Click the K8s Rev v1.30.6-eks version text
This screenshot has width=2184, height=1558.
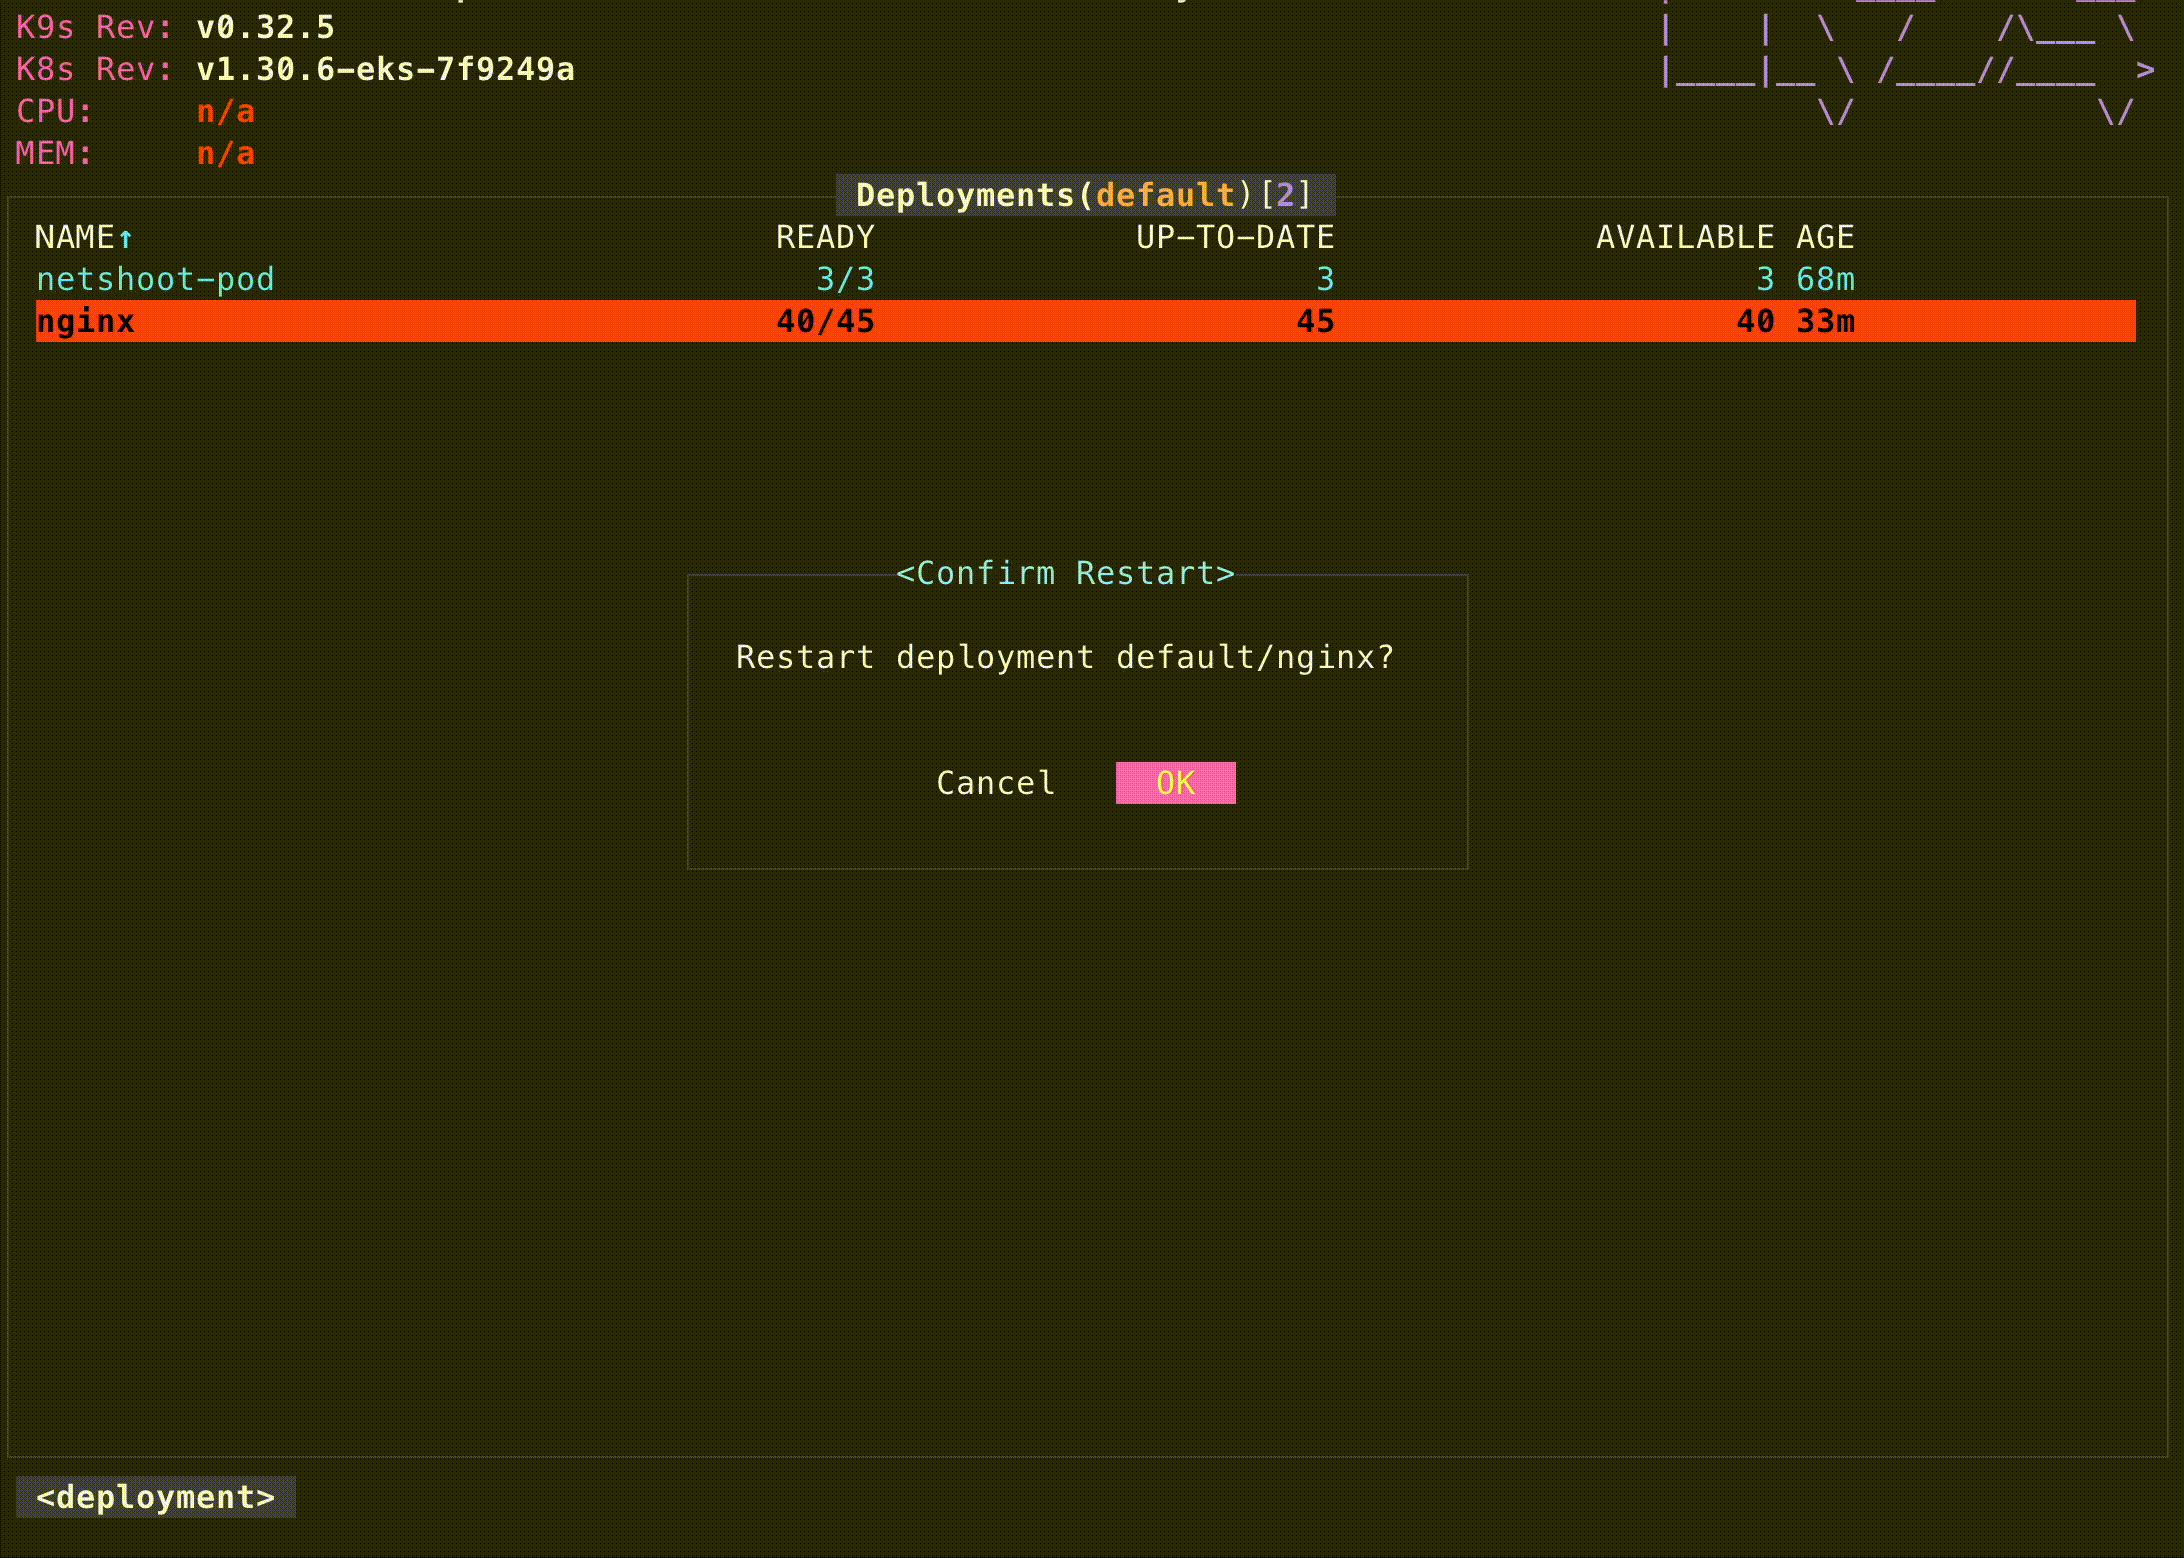(385, 69)
